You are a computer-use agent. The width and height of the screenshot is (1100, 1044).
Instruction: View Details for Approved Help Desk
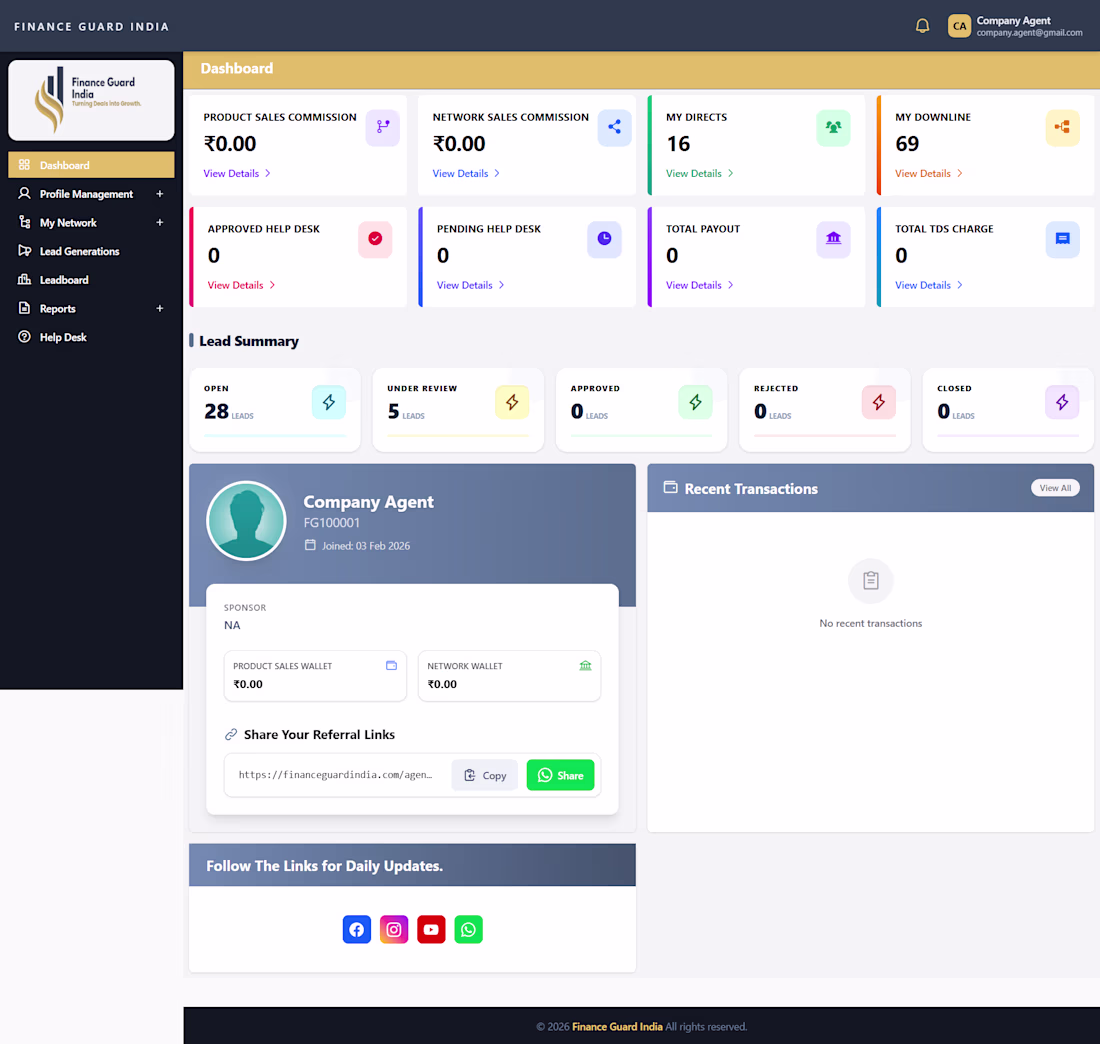point(241,285)
